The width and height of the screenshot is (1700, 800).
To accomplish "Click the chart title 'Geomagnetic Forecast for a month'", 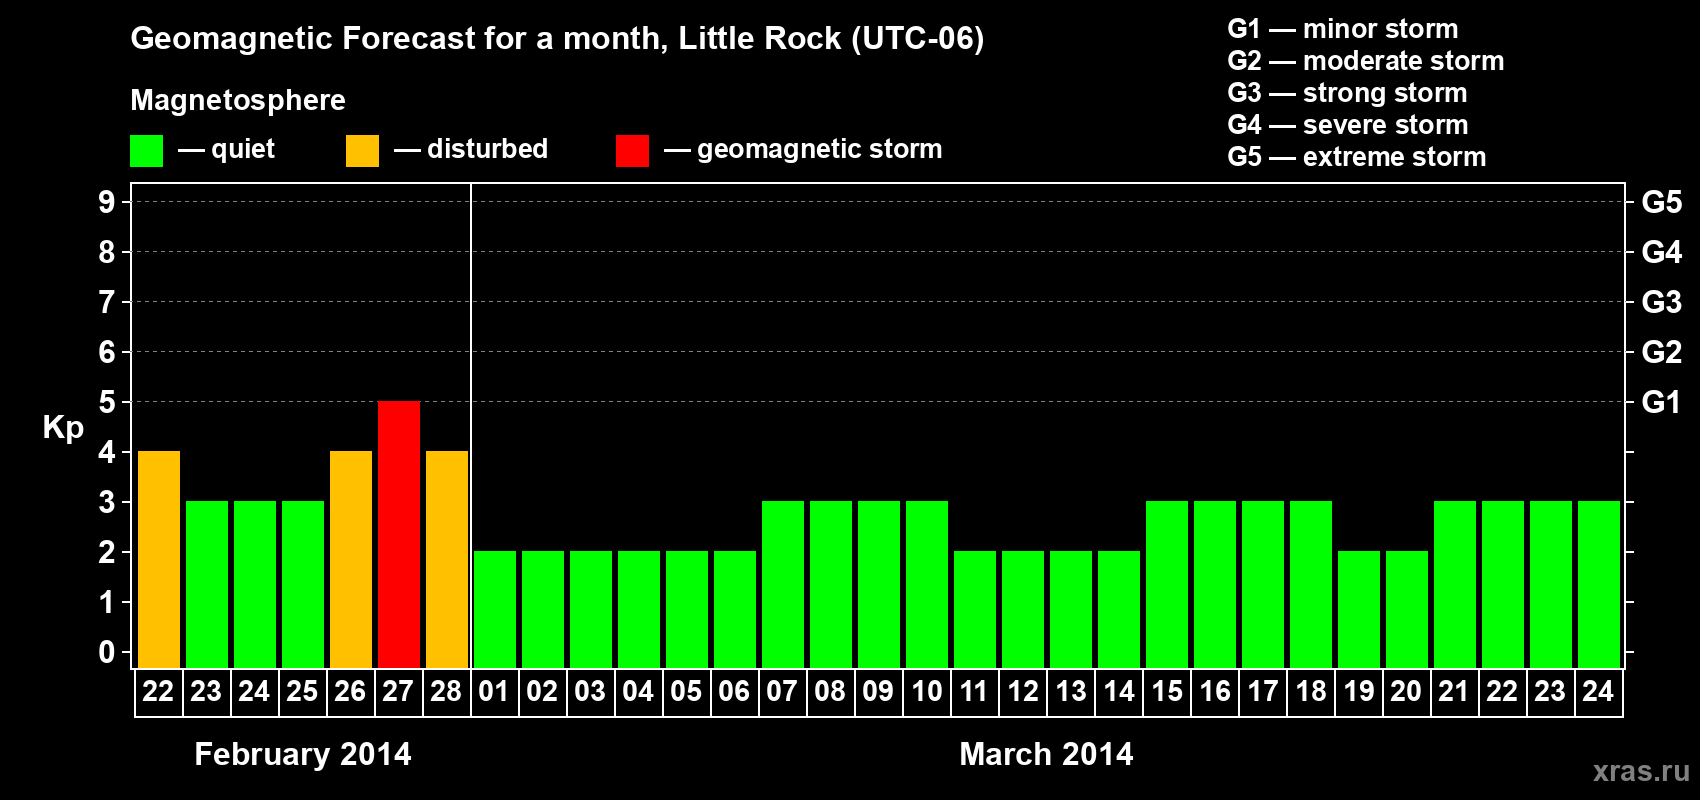I will 399,38.
